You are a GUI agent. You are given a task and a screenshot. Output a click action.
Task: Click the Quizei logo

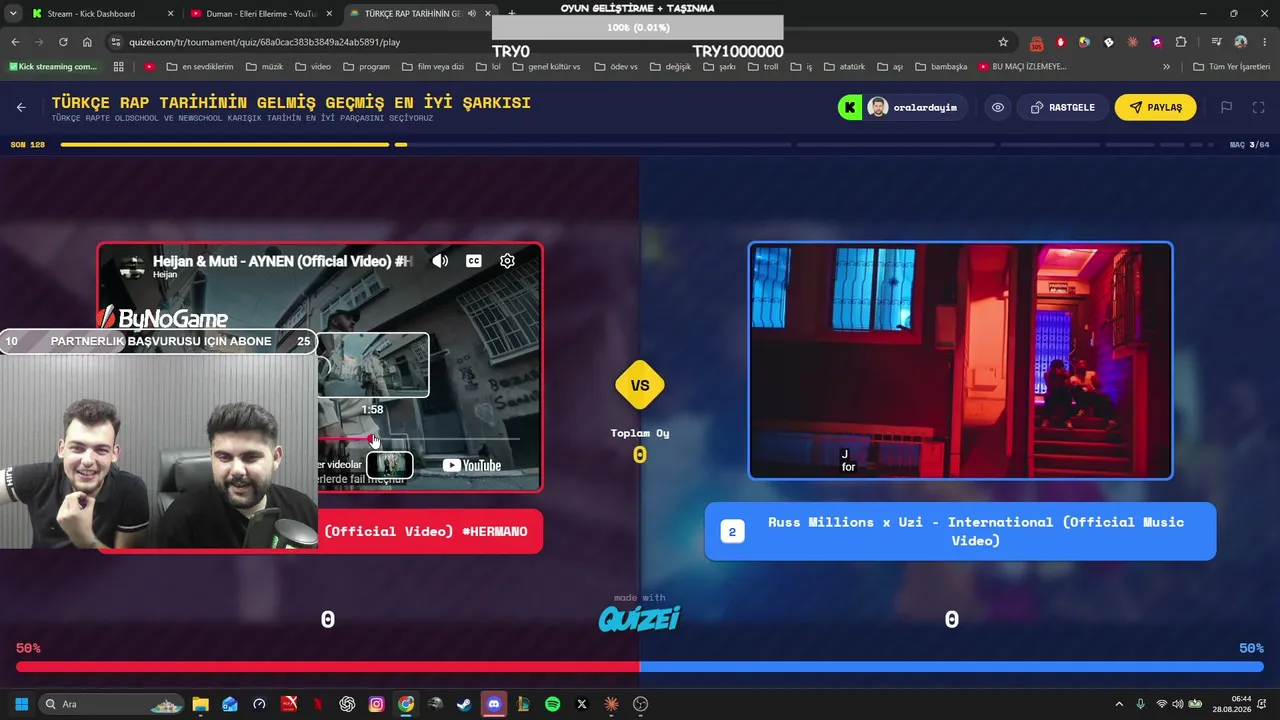coord(639,619)
